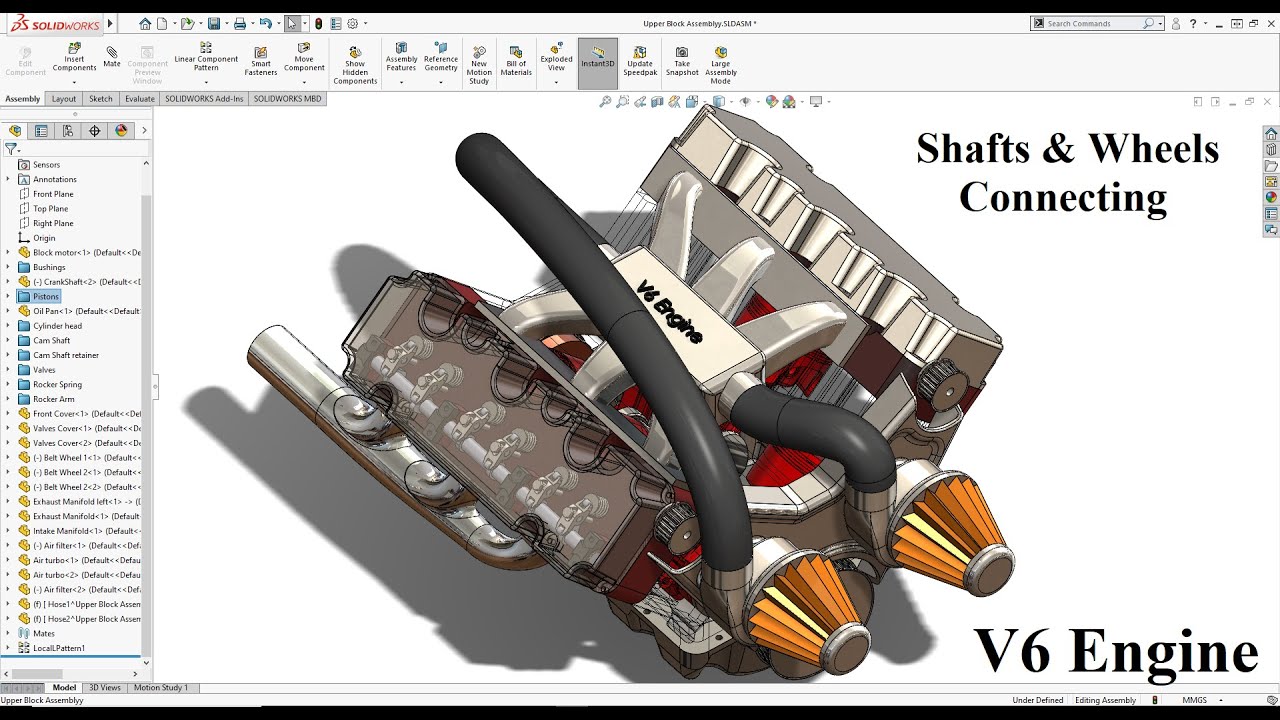The image size is (1280, 720).
Task: Create a New Motion Study
Action: pyautogui.click(x=479, y=65)
